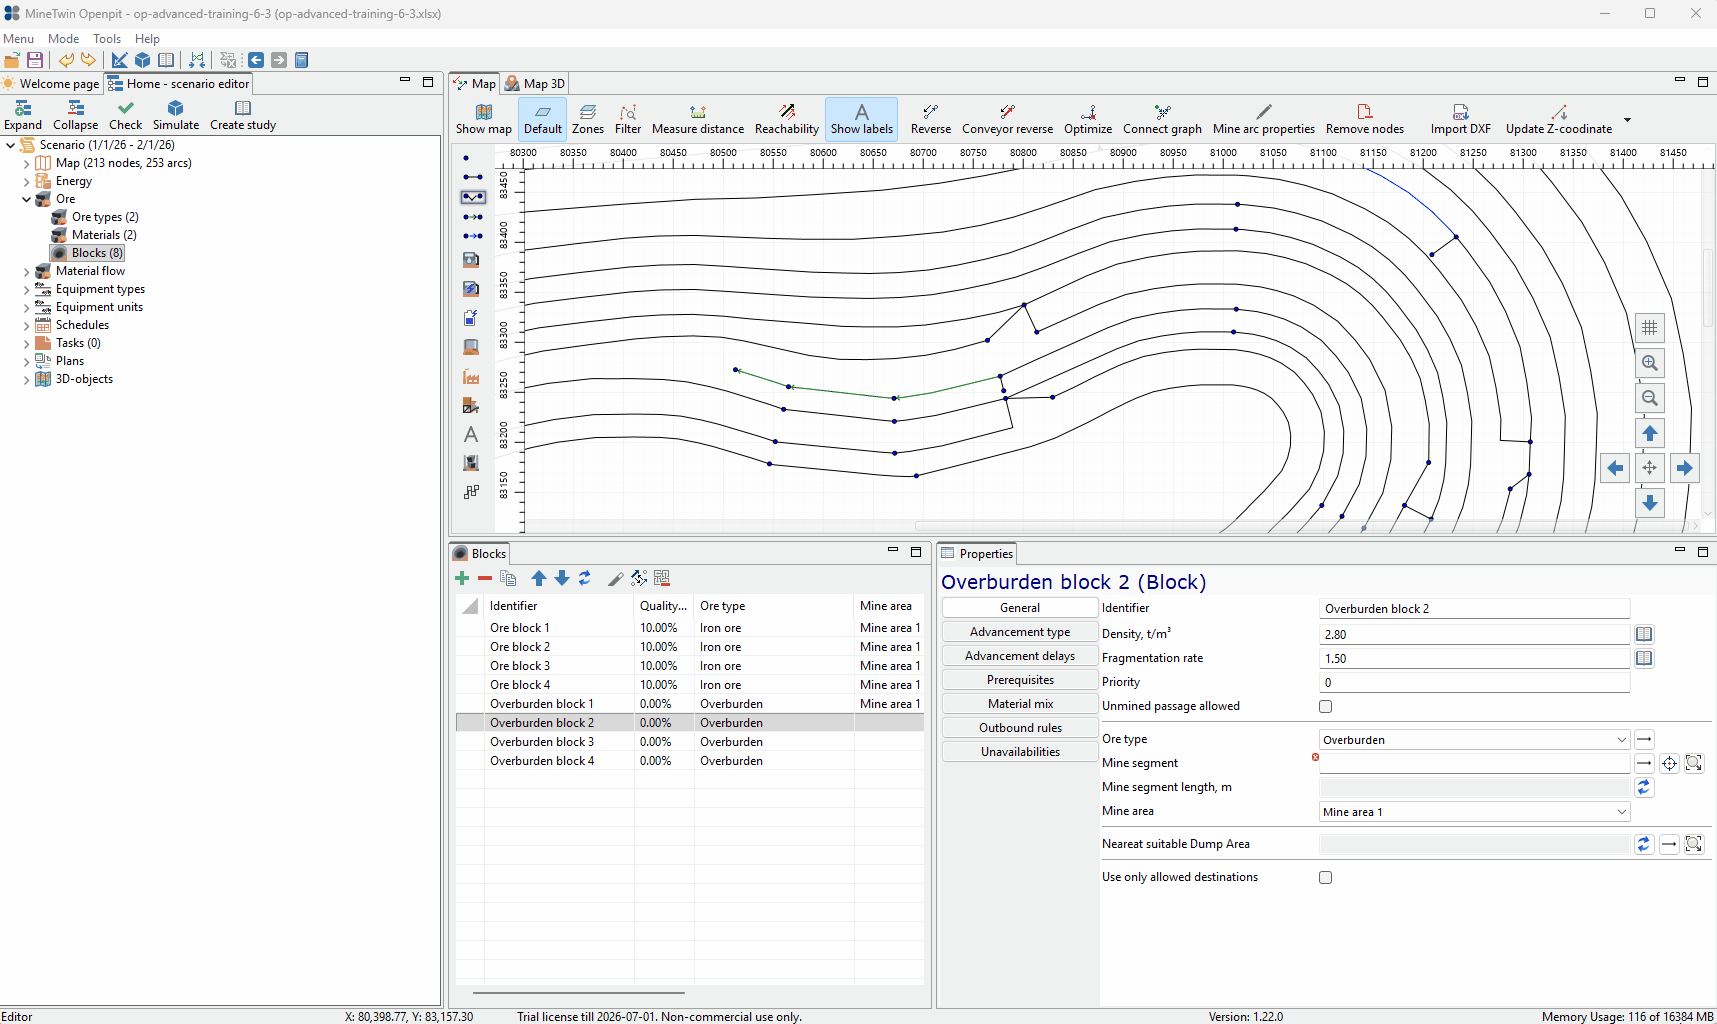Open the Help menu
This screenshot has height=1024, width=1717.
[x=147, y=39]
